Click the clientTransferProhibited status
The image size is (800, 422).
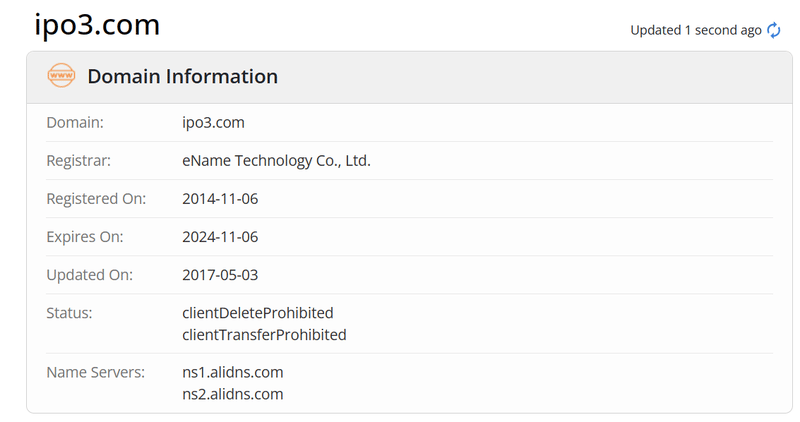264,335
